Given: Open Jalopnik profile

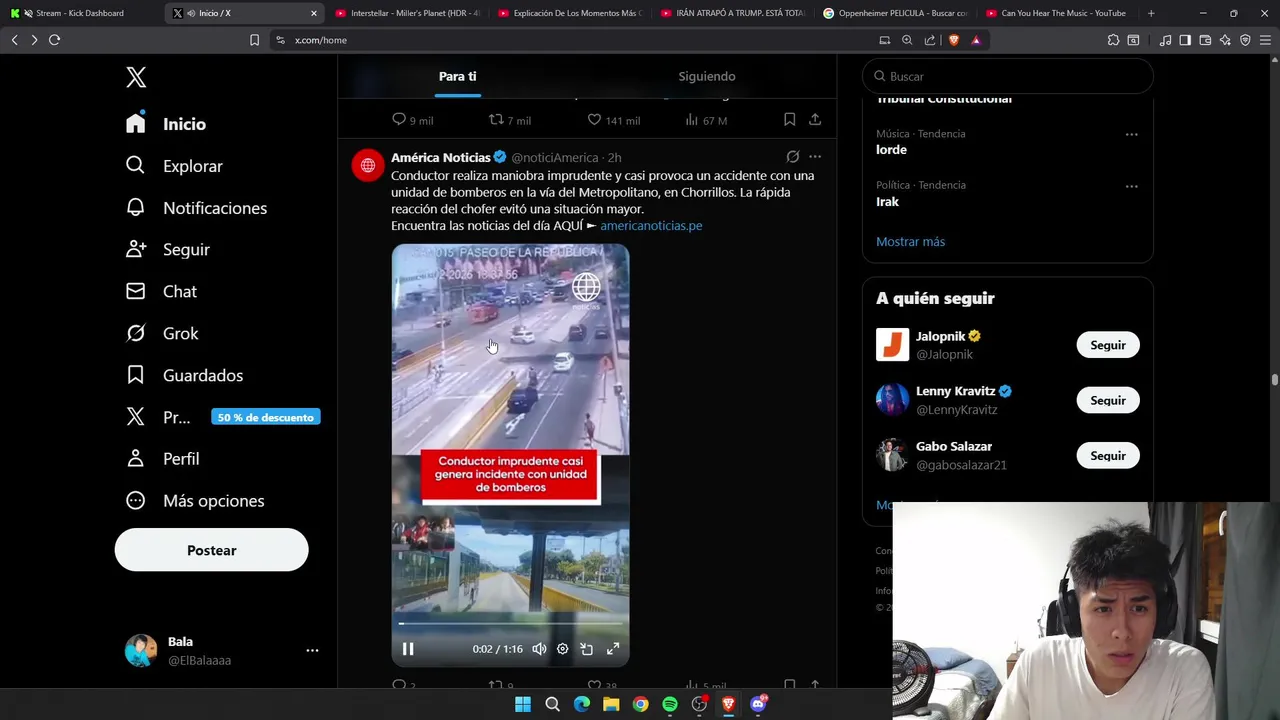Looking at the screenshot, I should coord(940,337).
